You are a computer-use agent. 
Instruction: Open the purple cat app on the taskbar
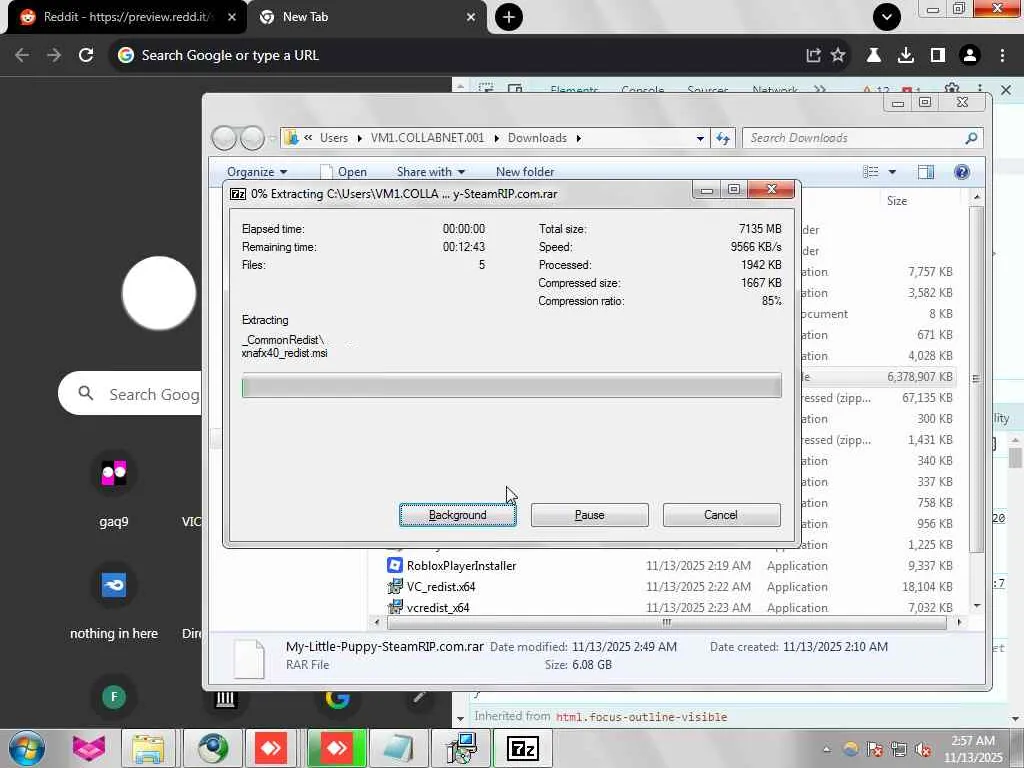click(89, 748)
